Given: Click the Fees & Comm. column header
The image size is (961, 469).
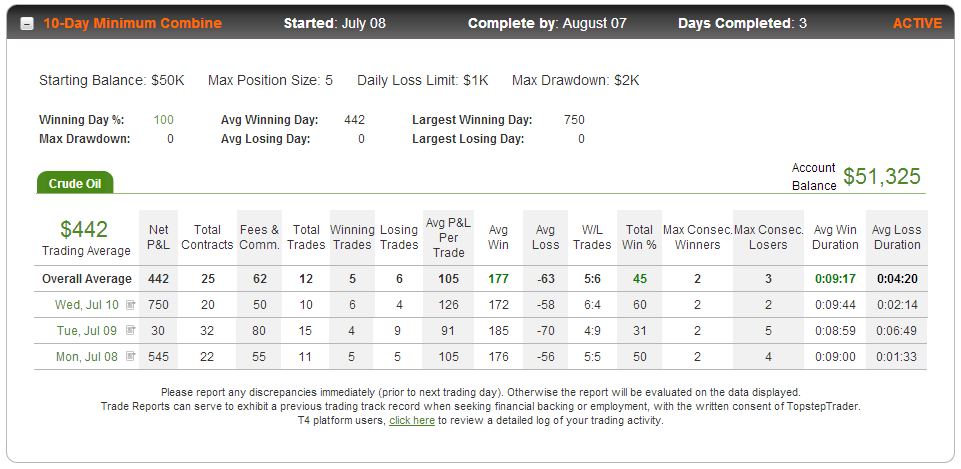Looking at the screenshot, I should pyautogui.click(x=259, y=237).
